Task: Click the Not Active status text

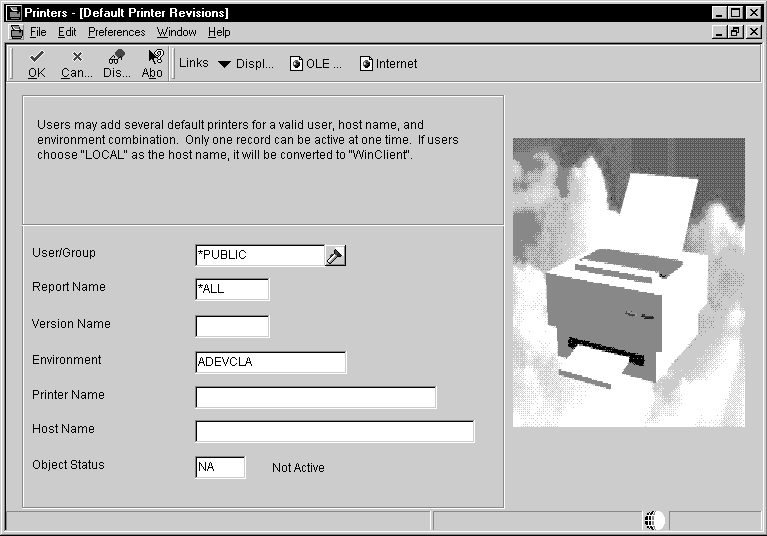Action: click(x=298, y=468)
